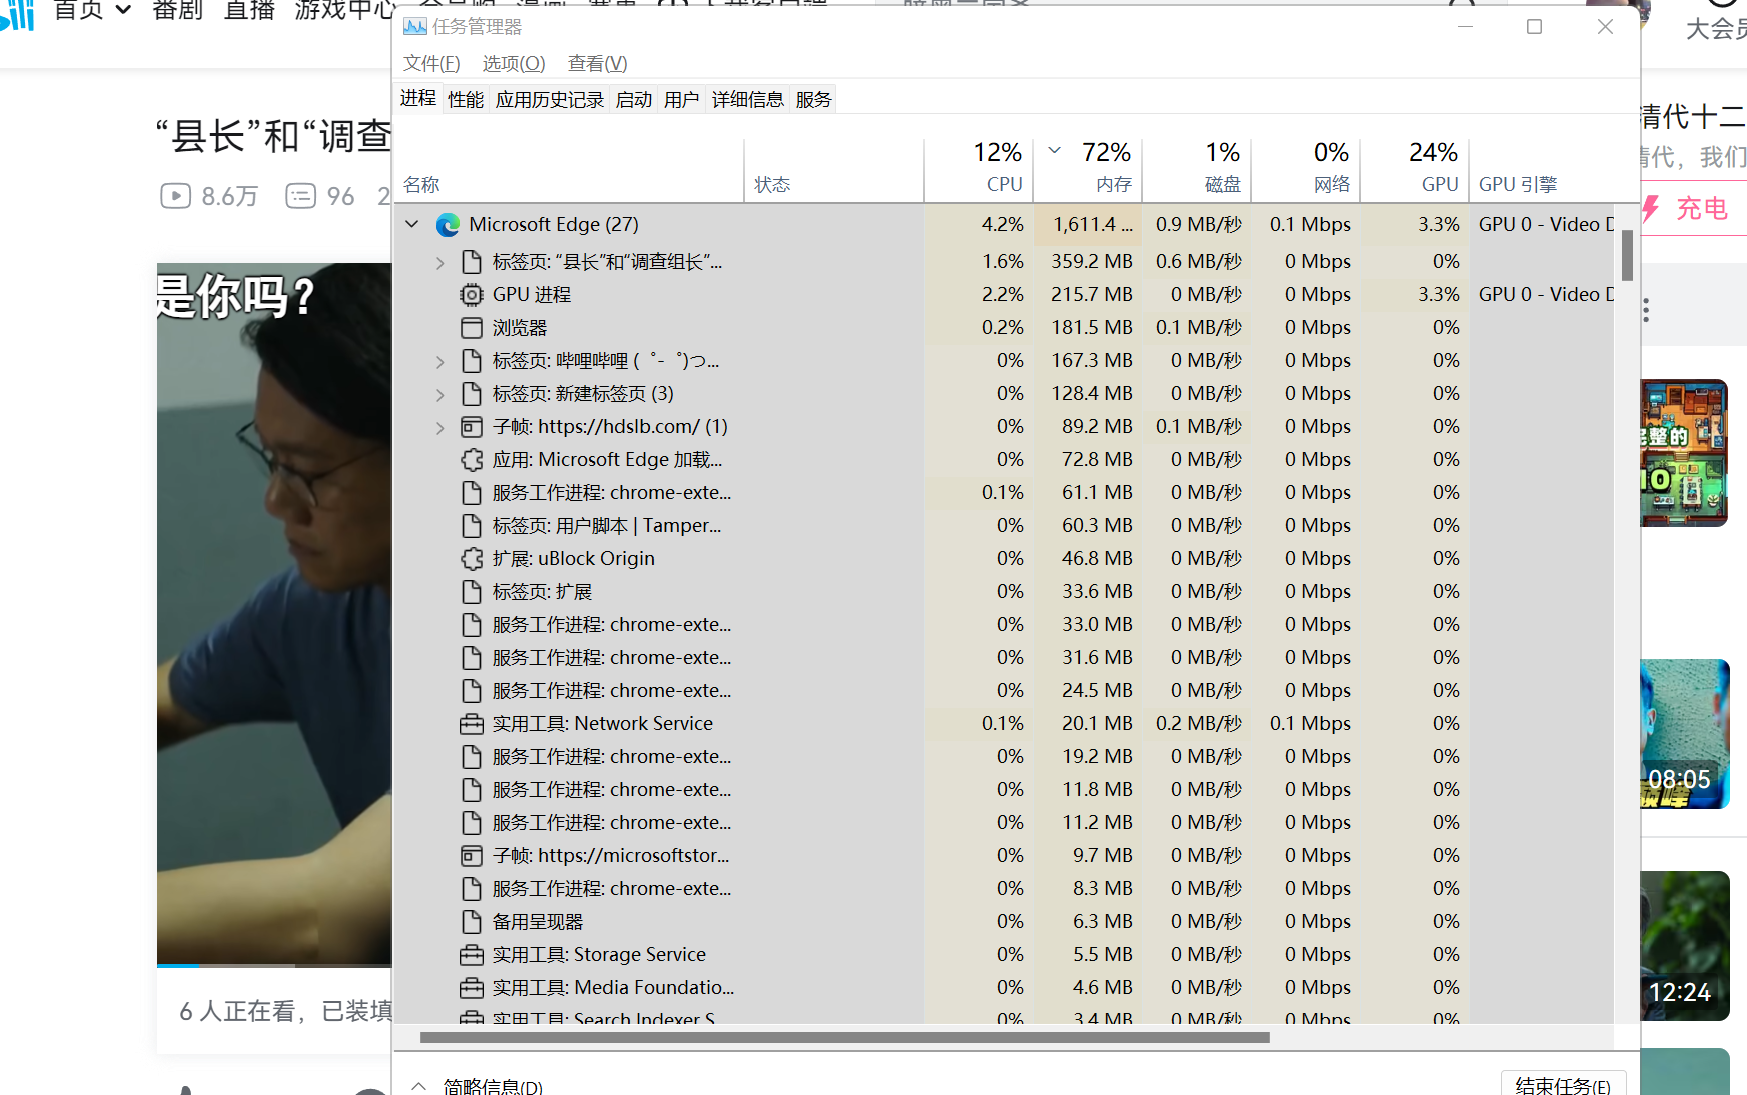The image size is (1747, 1095).
Task: Click the Media Foundation toolbox icon
Action: click(x=471, y=988)
